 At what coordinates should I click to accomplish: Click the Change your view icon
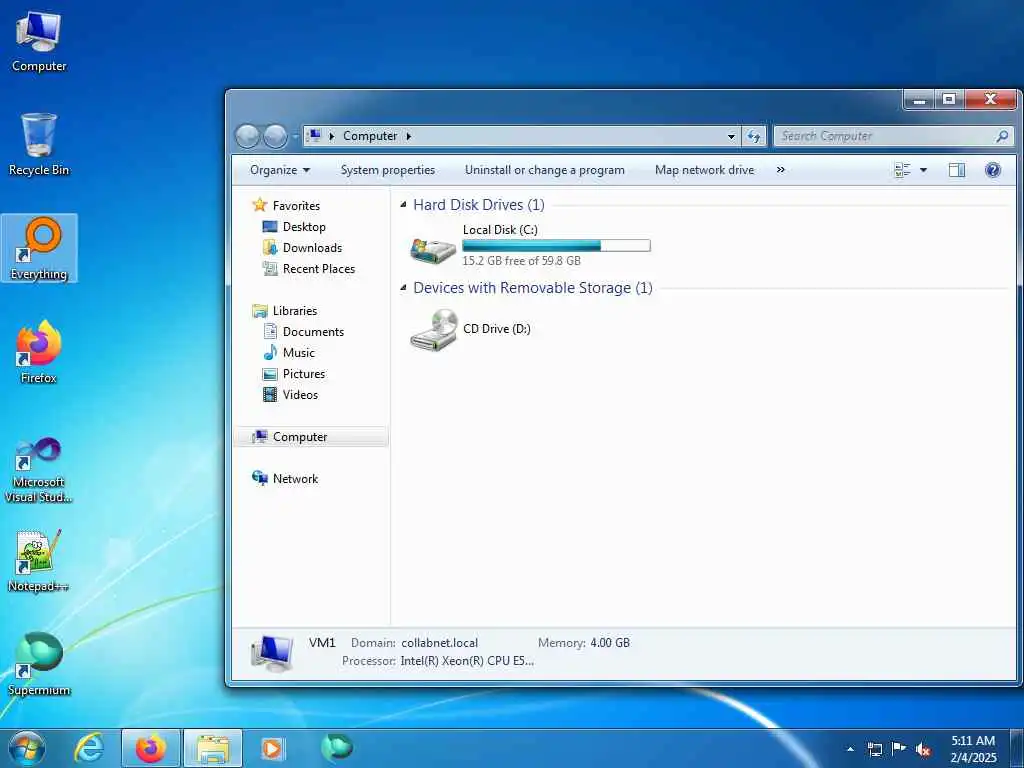point(902,170)
